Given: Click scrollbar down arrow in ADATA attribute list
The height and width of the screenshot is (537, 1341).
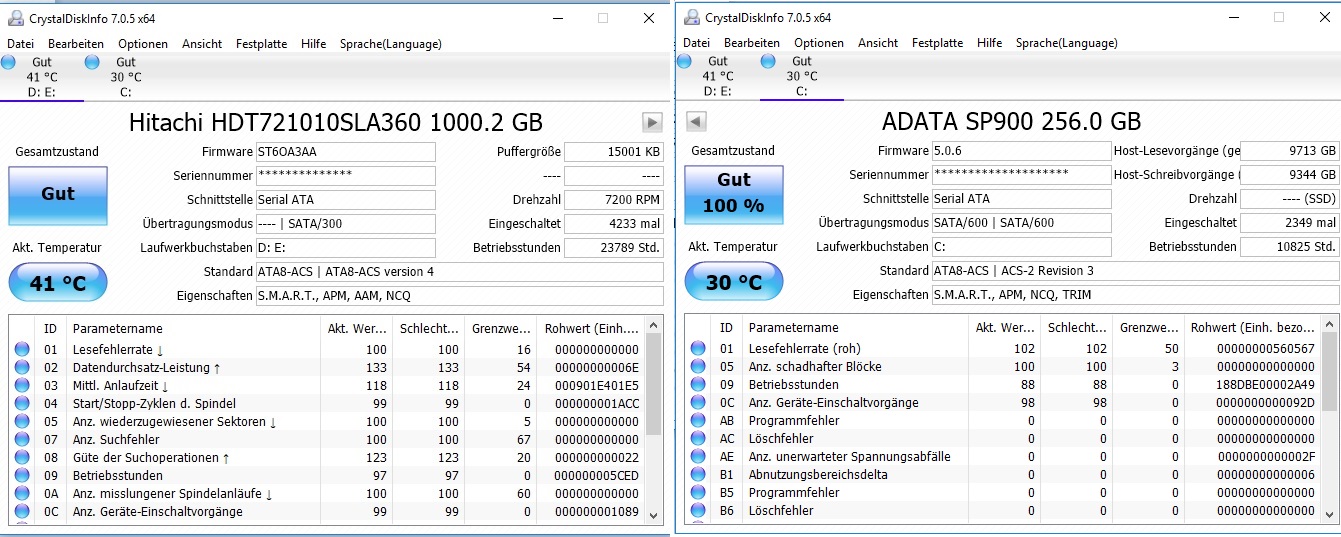Looking at the screenshot, I should click(1330, 514).
